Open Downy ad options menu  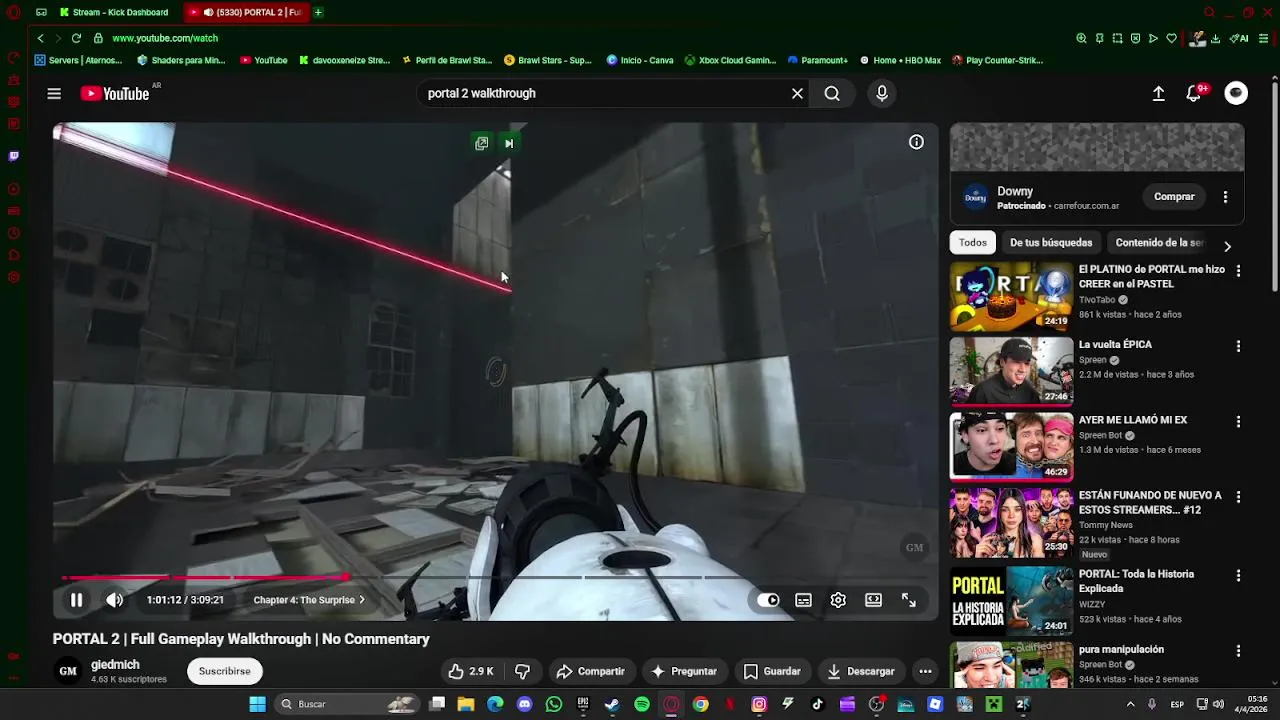(x=1225, y=197)
